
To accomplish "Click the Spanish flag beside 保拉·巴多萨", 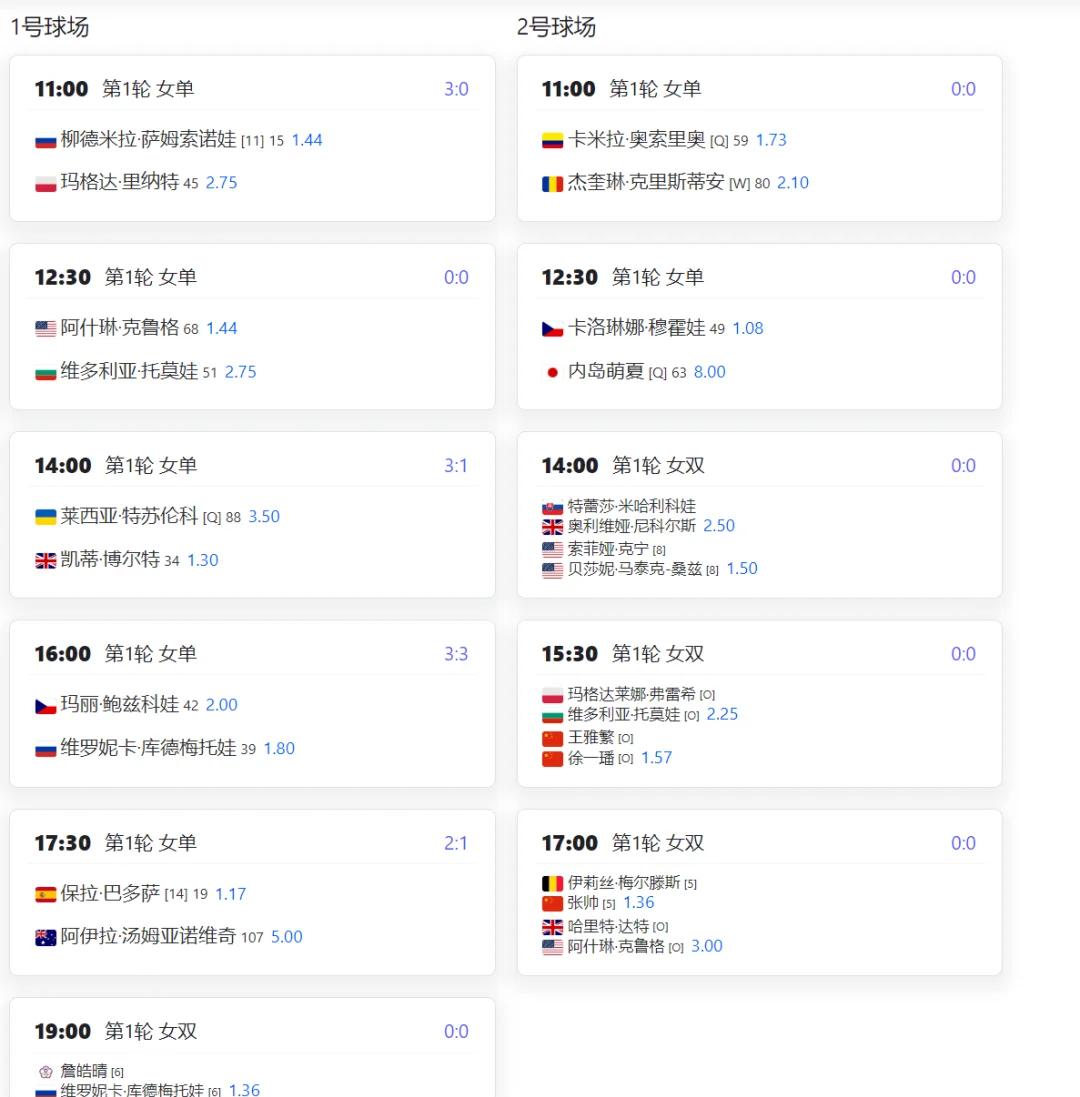I will coord(46,895).
